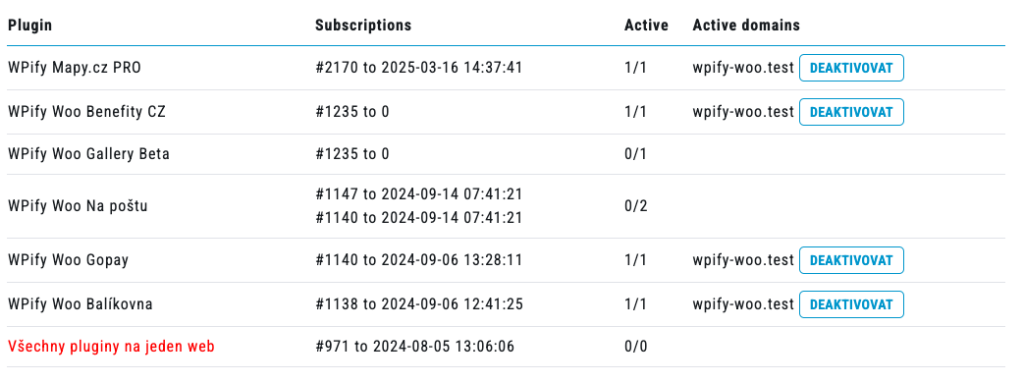Click subscription #971 expiring 2024-08-05
1024x382 pixels.
point(415,347)
